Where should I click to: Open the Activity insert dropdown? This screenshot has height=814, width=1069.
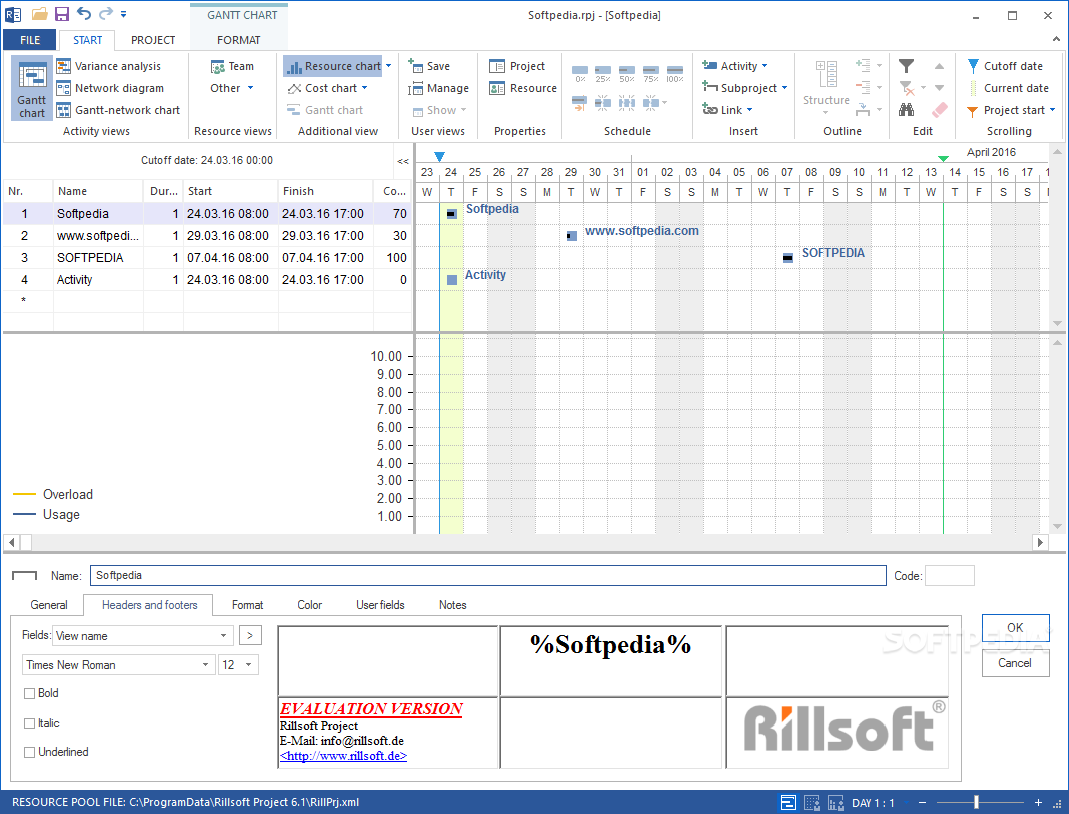pyautogui.click(x=764, y=66)
